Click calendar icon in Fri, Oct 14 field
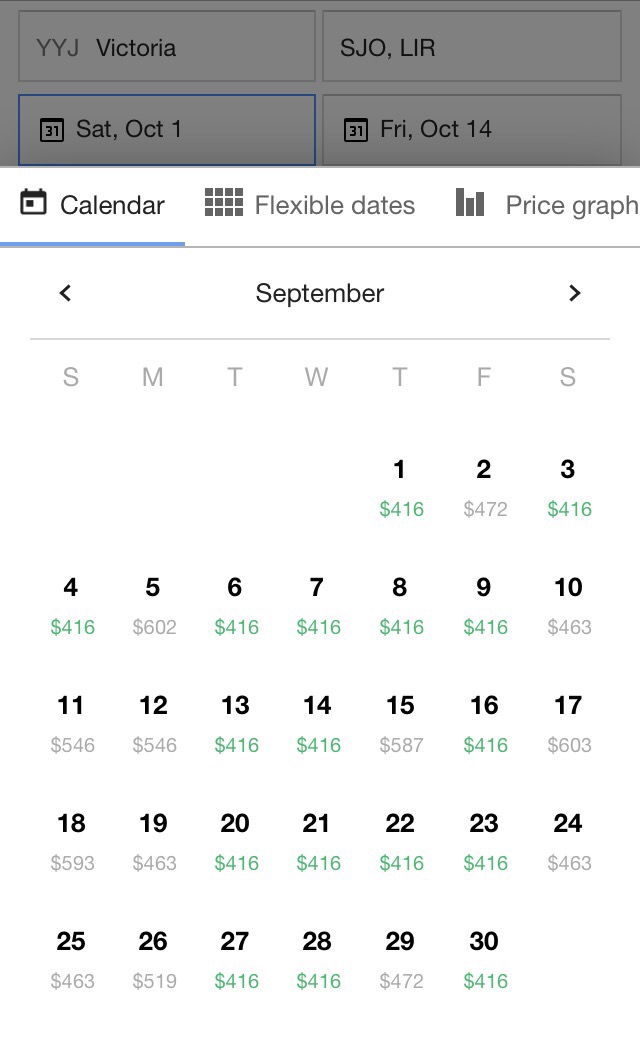Screen dimensions: 640x1056 [x=355, y=129]
